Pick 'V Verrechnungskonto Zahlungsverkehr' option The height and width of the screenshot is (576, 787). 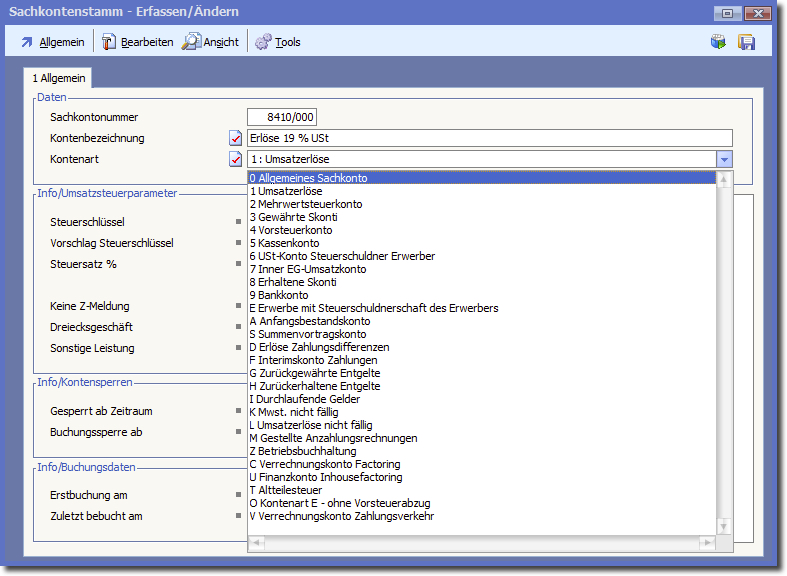tap(342, 516)
